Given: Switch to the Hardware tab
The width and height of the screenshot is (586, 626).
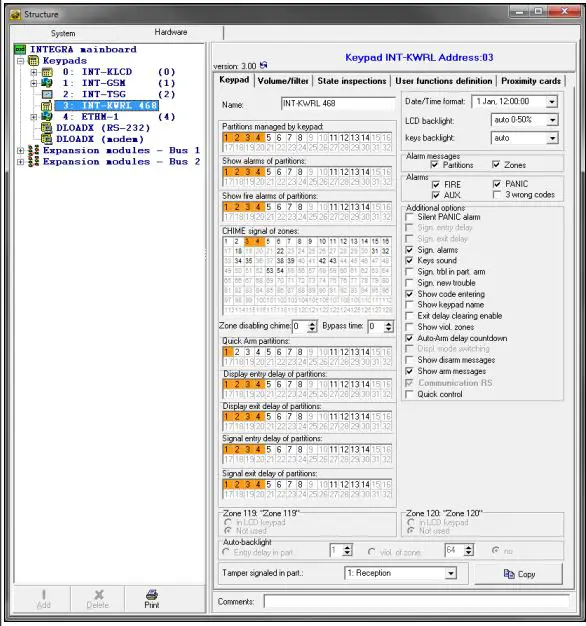Looking at the screenshot, I should (171, 32).
